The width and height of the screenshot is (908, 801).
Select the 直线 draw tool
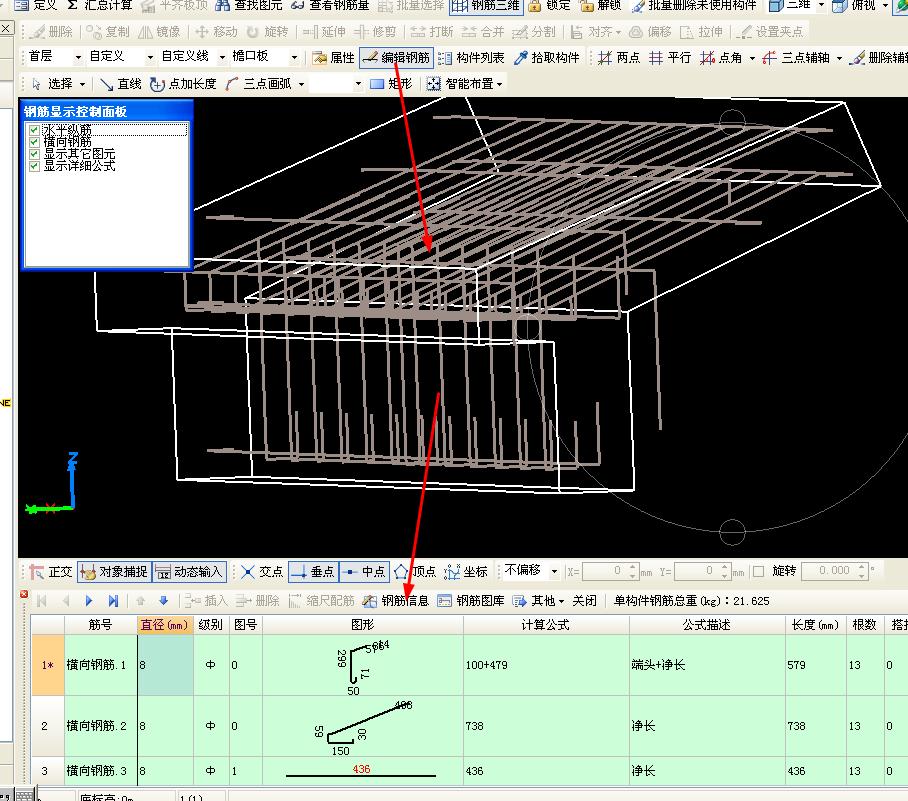120,84
